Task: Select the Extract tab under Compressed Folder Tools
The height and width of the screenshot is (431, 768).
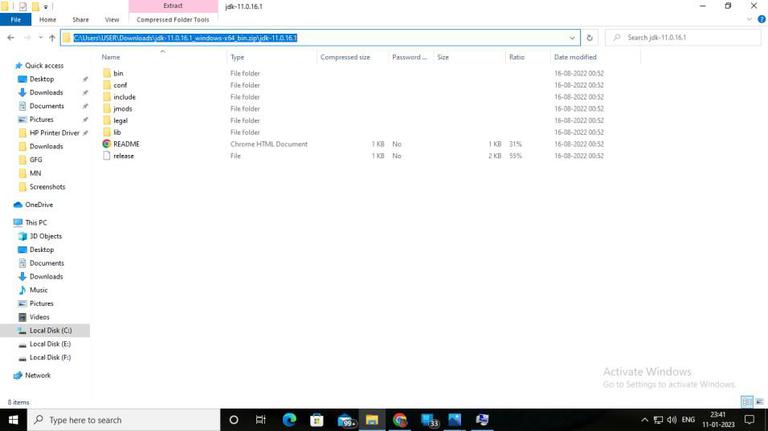Action: (173, 6)
